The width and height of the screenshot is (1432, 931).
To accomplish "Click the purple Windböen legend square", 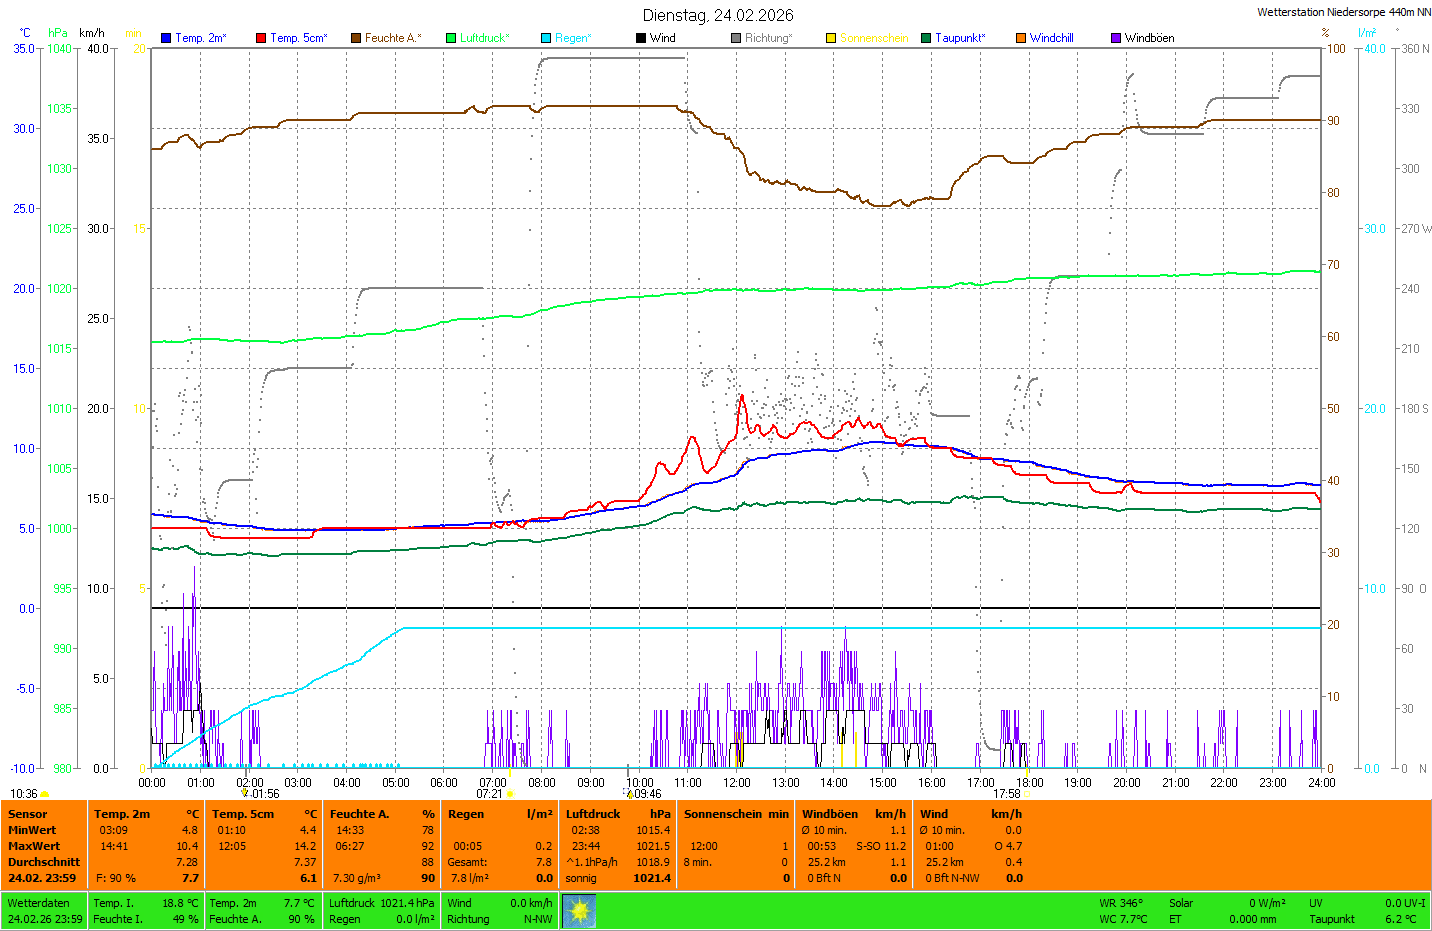I will (x=1116, y=38).
